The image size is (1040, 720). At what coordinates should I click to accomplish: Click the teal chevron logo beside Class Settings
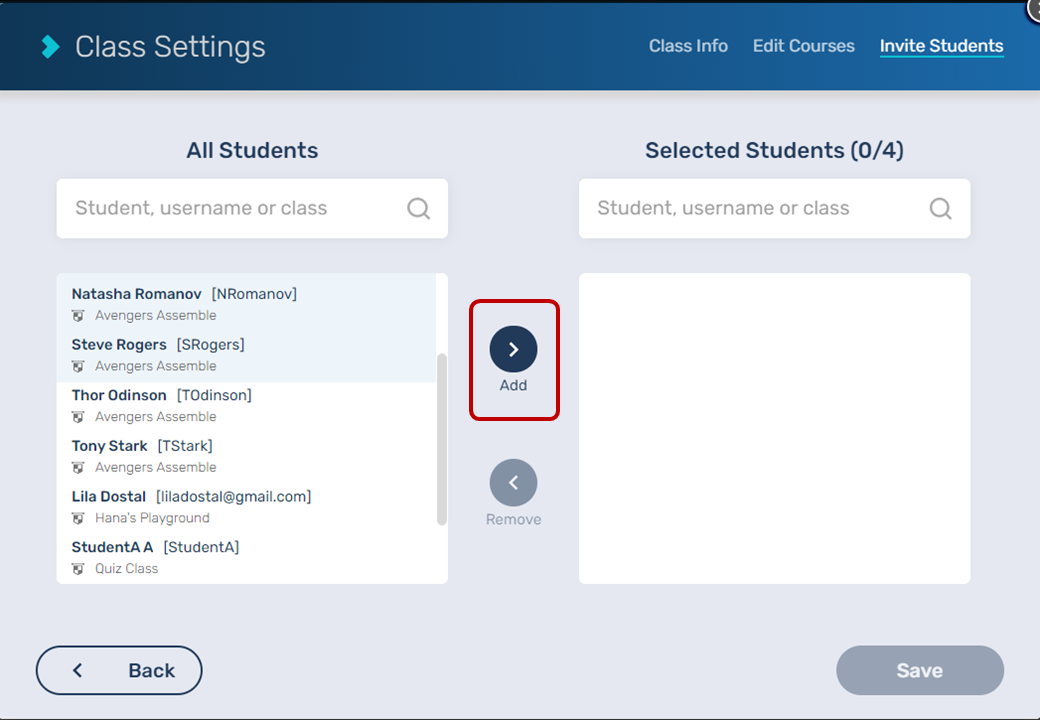coord(50,46)
